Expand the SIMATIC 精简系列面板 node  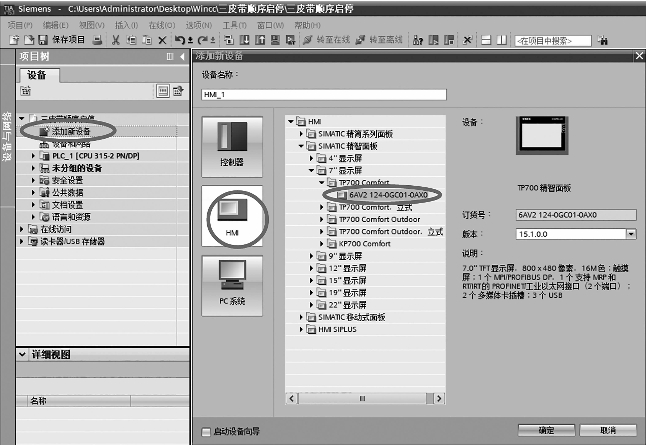pyautogui.click(x=308, y=132)
